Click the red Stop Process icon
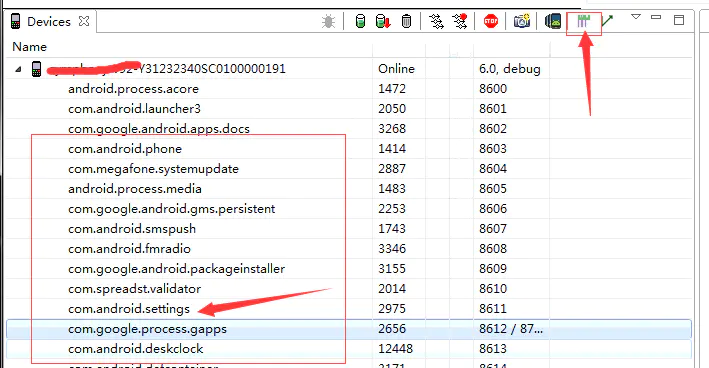 point(491,21)
